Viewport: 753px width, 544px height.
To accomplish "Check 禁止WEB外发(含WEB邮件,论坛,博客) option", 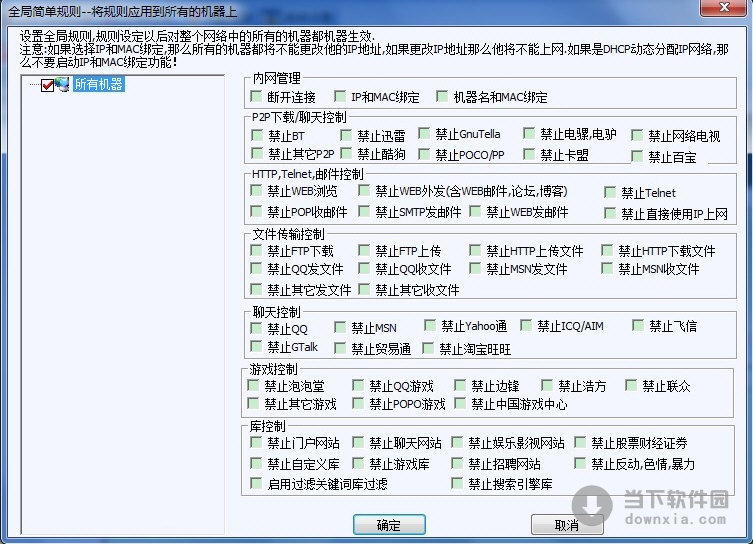I will pyautogui.click(x=364, y=191).
